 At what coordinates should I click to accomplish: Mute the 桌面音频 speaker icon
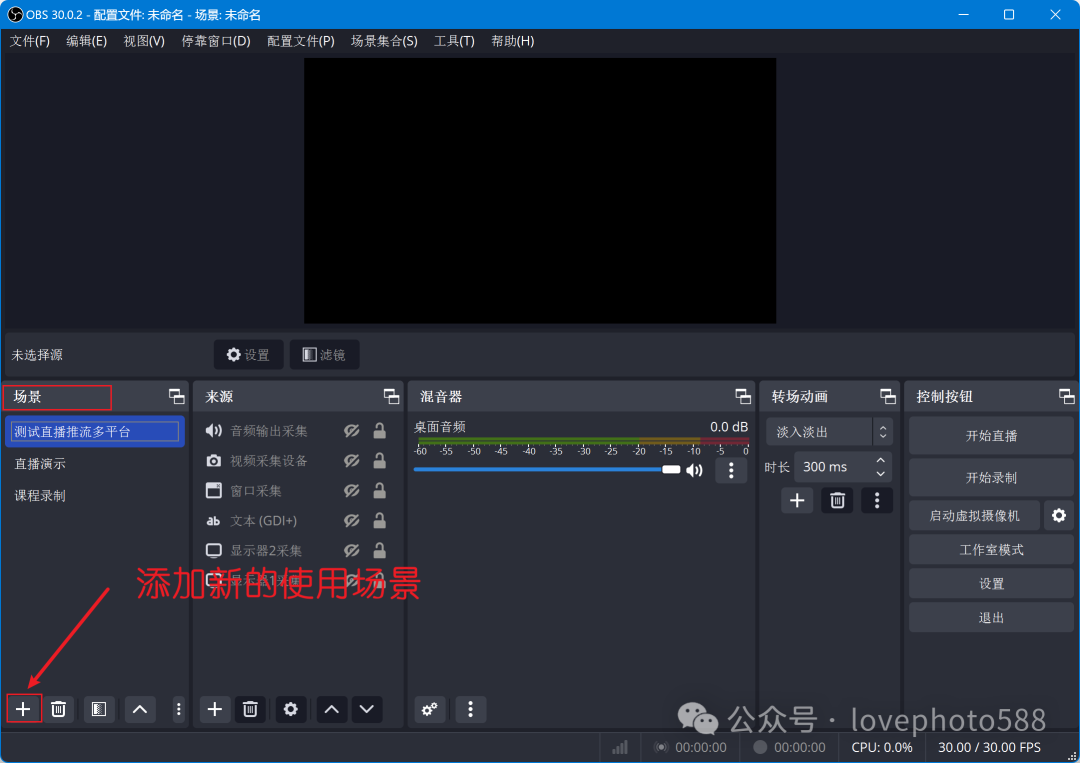[x=694, y=470]
